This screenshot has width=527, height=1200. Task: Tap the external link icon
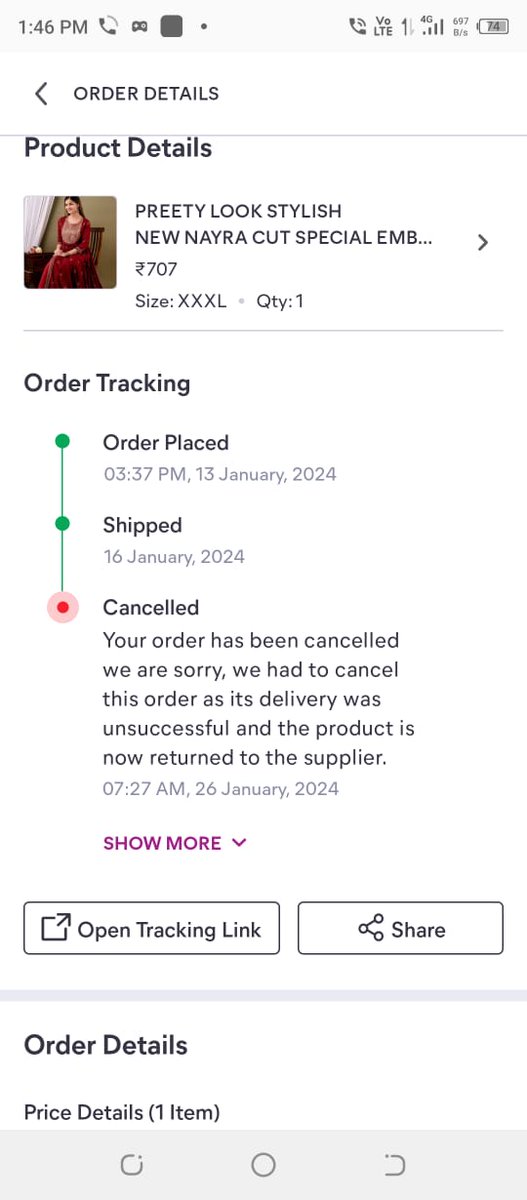[x=55, y=929]
